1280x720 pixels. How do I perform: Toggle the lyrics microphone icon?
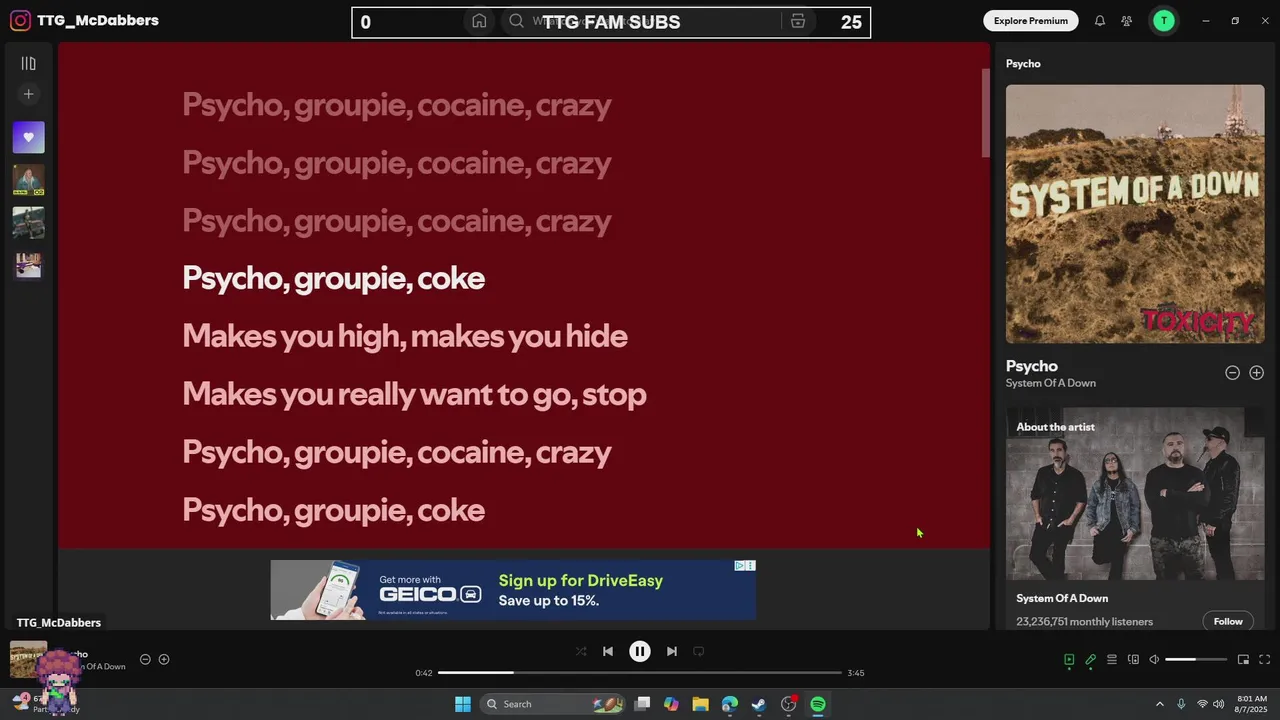tap(1091, 660)
